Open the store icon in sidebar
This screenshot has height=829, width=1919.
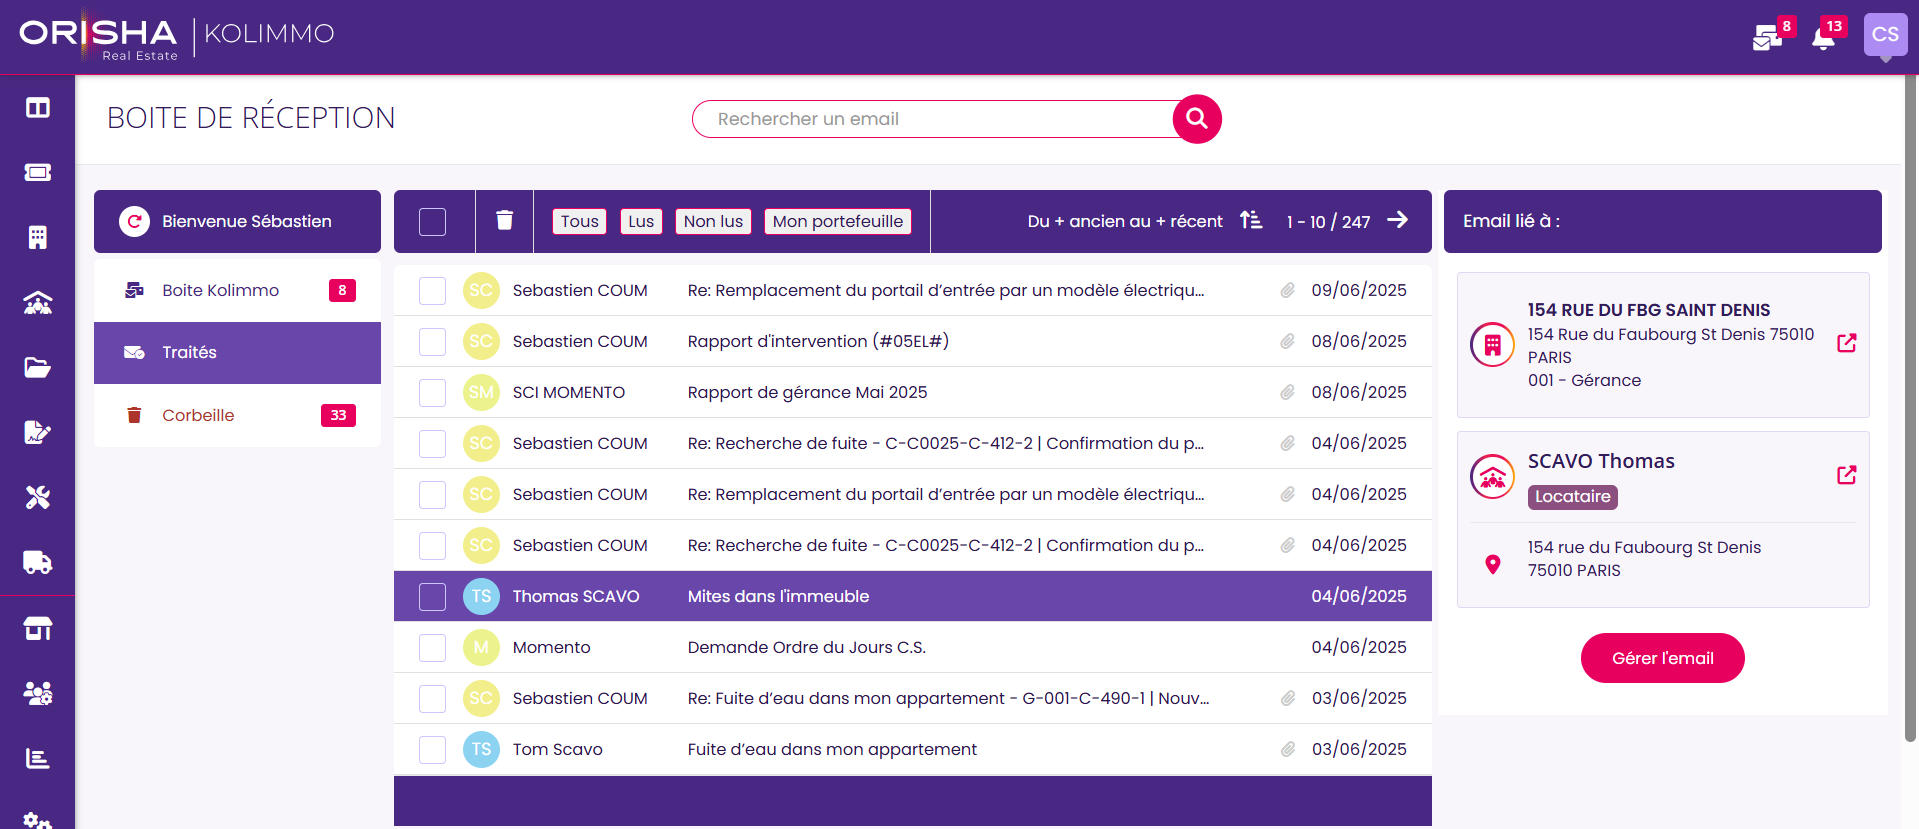click(x=38, y=628)
